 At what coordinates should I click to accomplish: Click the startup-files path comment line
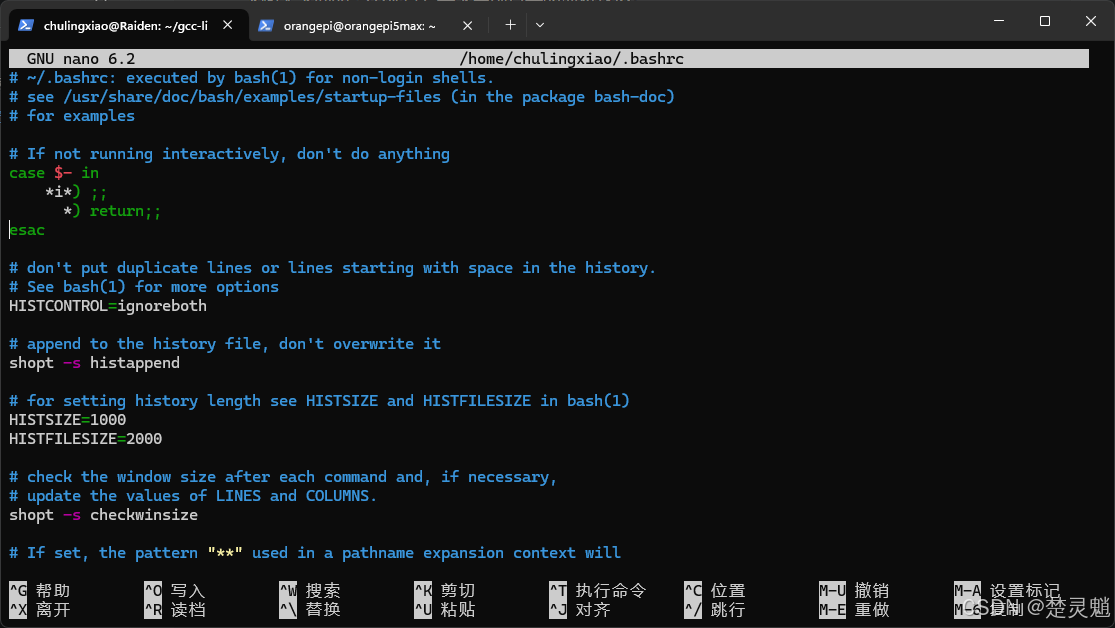coord(342,97)
